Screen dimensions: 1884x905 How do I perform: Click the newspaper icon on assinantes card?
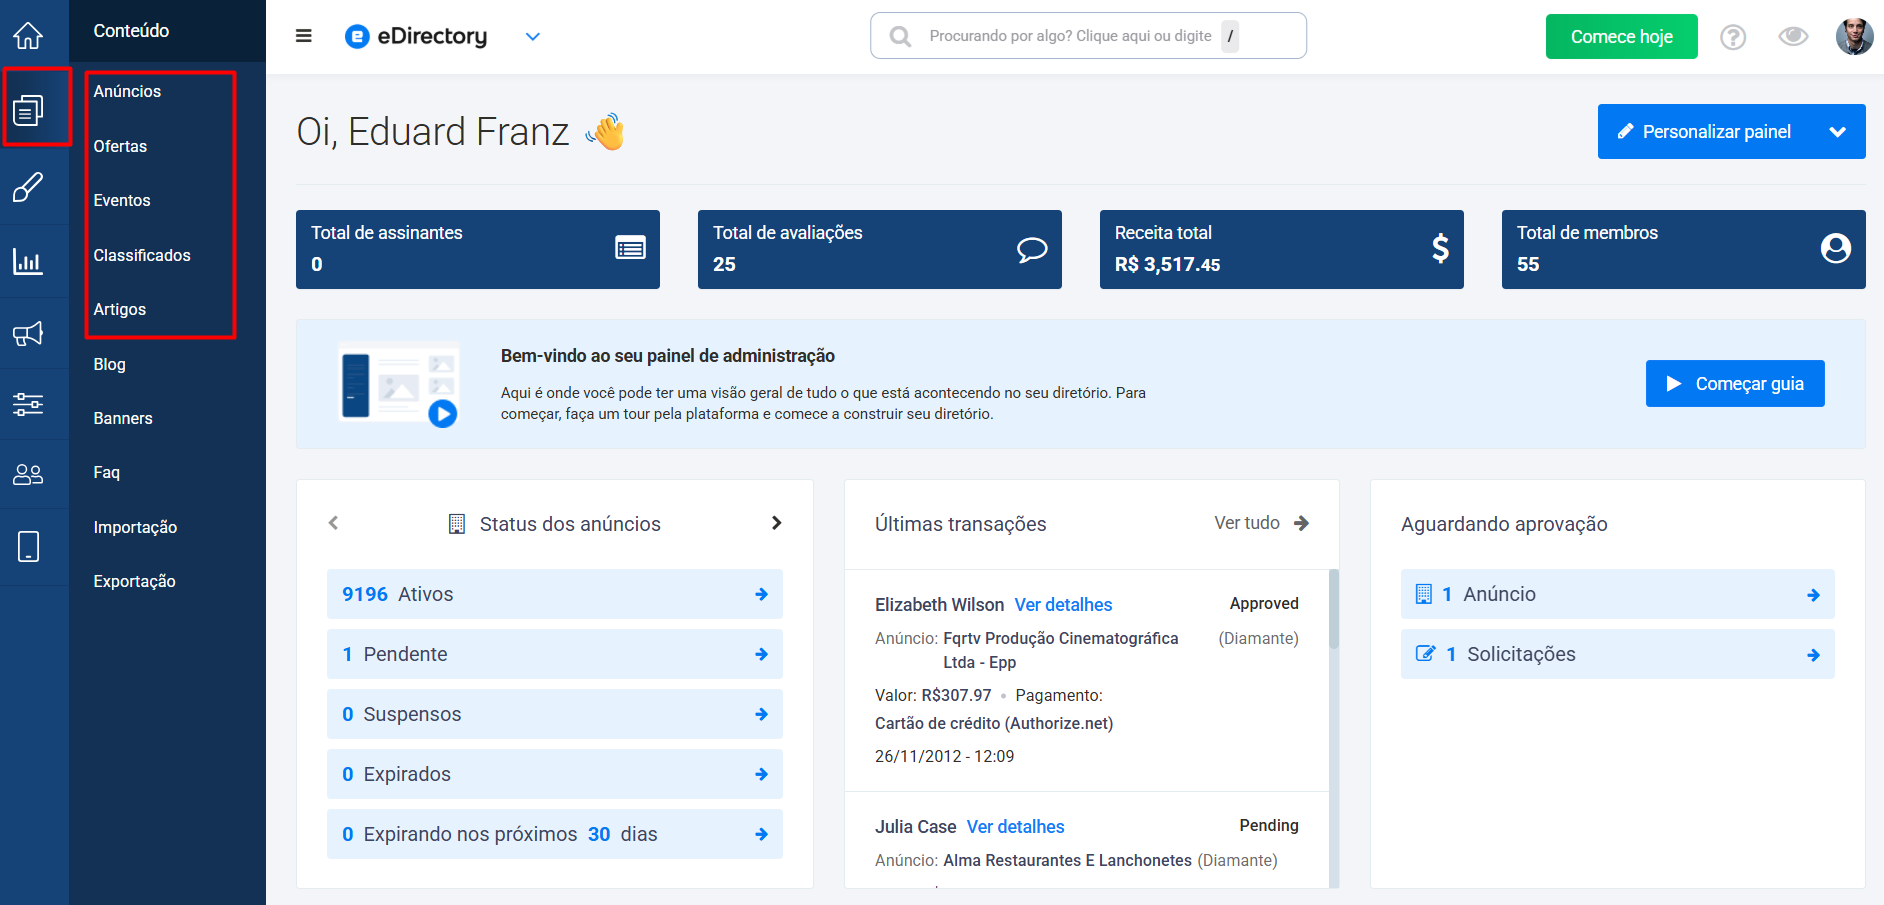(x=630, y=248)
